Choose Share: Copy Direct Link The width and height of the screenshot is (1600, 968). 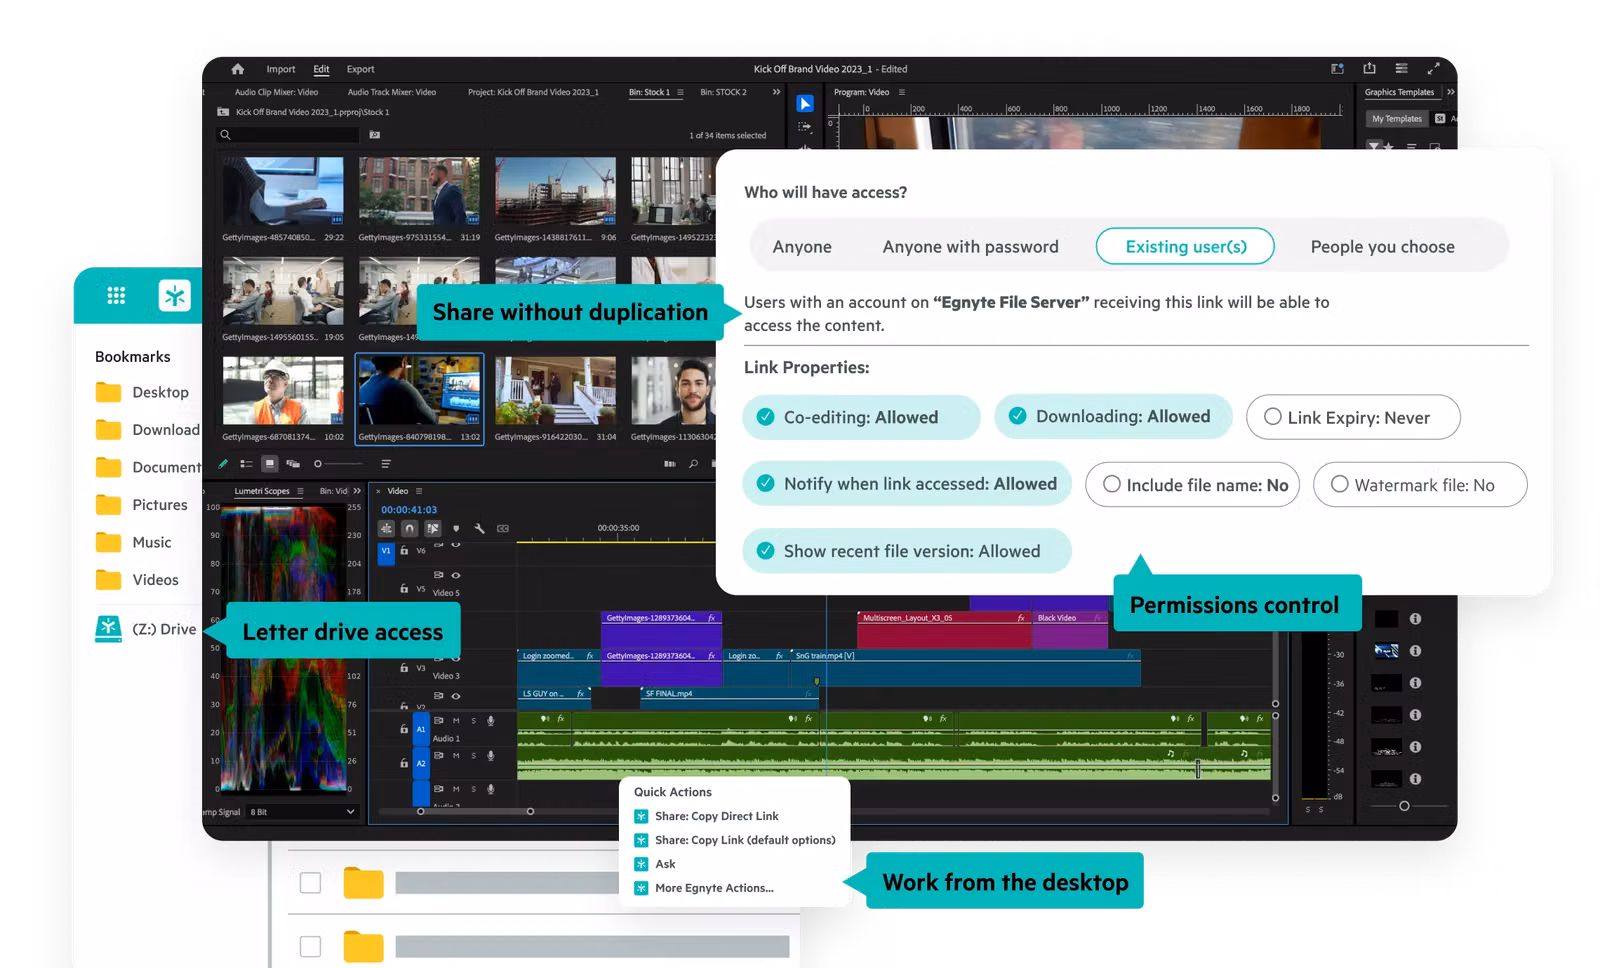(716, 816)
